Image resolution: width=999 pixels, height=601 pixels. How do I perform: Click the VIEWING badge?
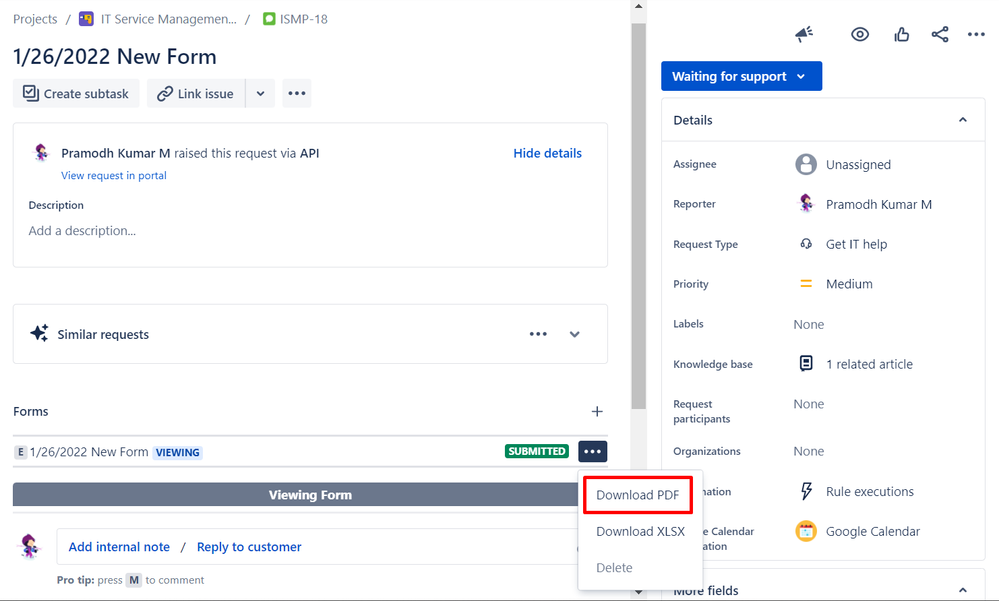[x=178, y=452]
